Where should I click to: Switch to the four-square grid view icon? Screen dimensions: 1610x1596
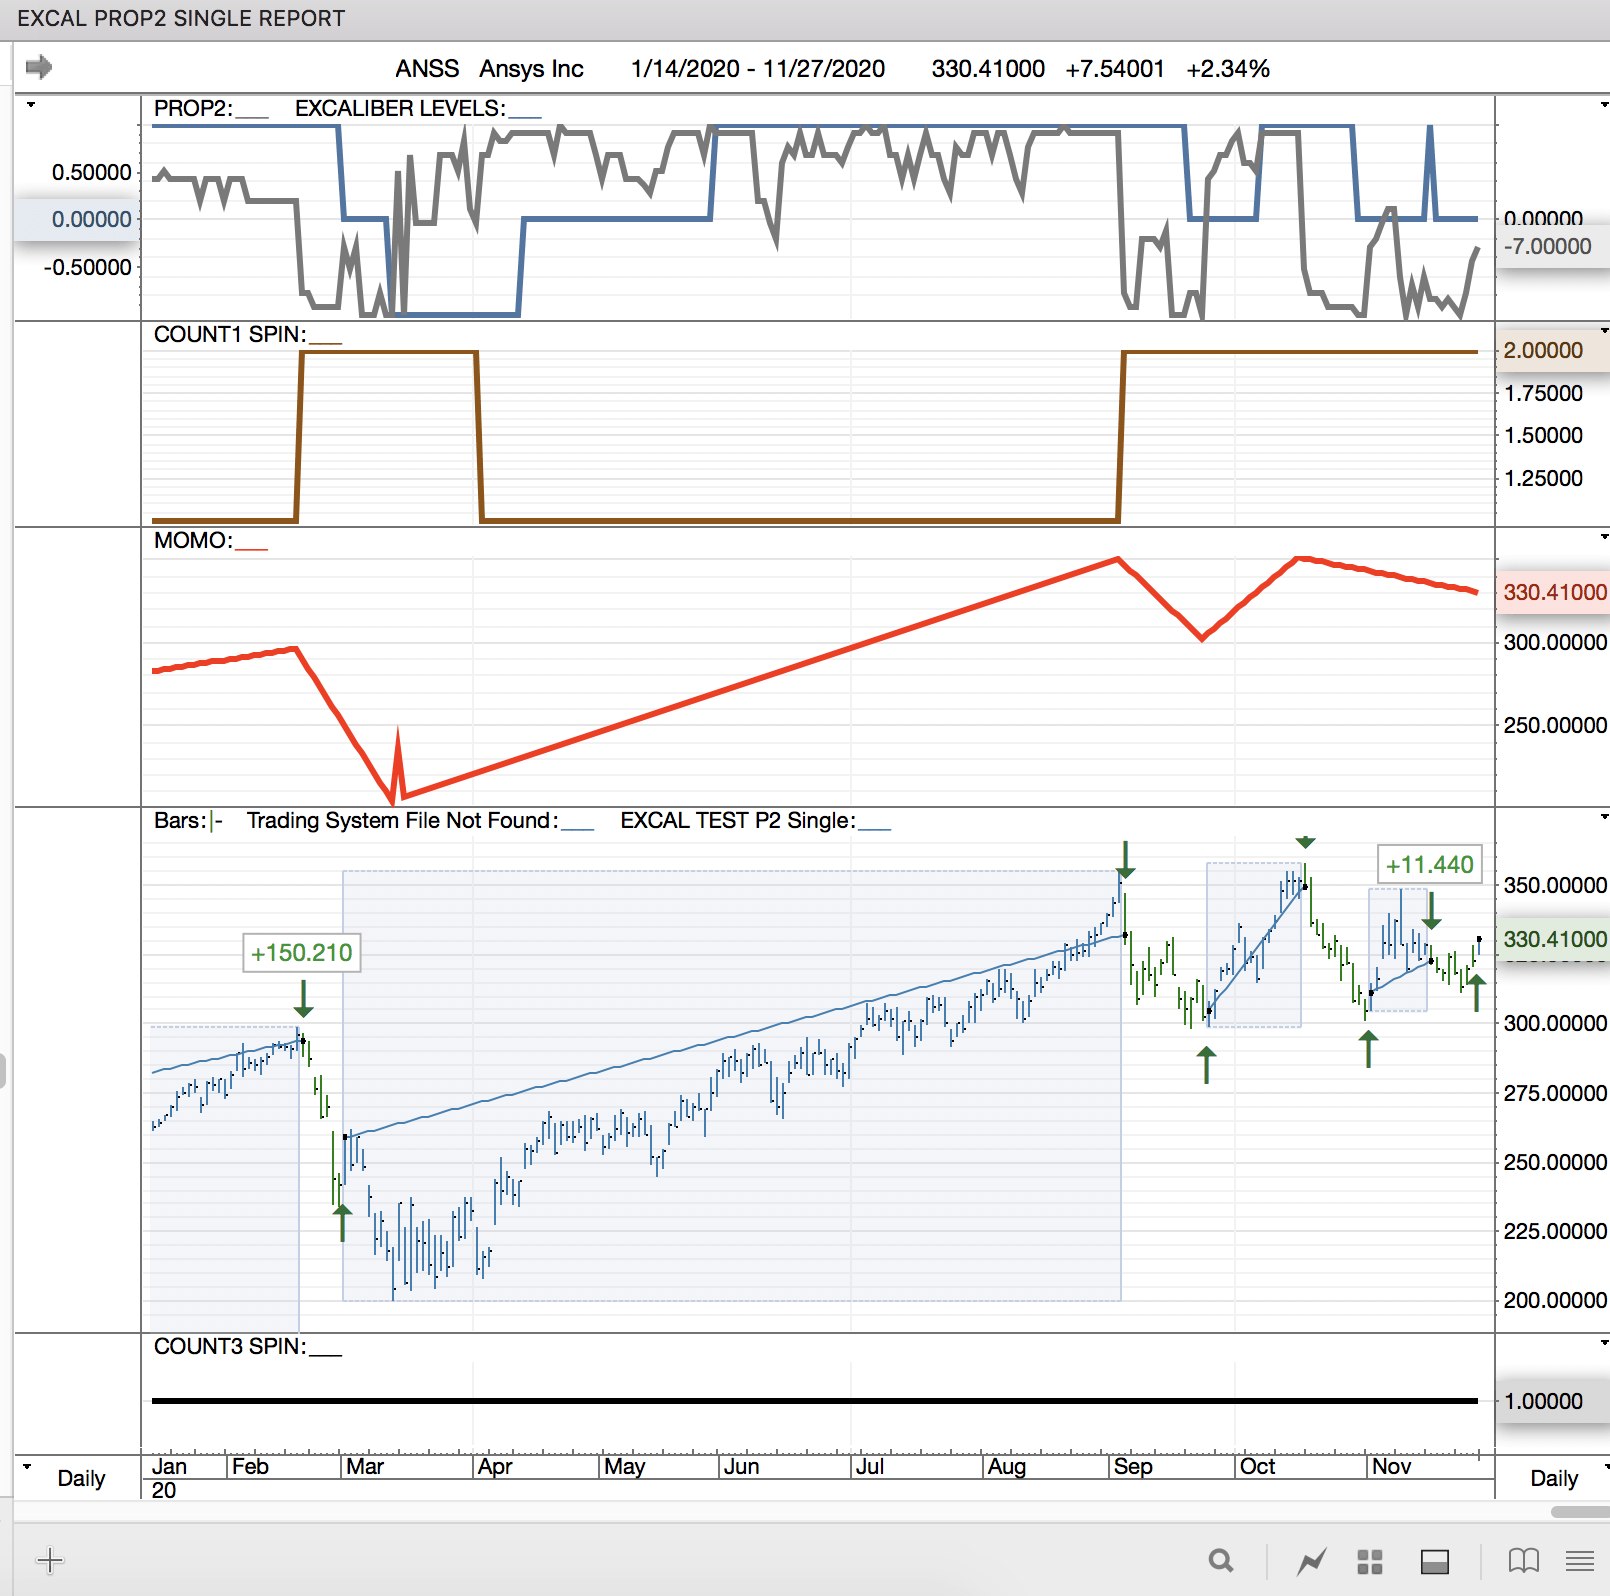point(1369,1561)
